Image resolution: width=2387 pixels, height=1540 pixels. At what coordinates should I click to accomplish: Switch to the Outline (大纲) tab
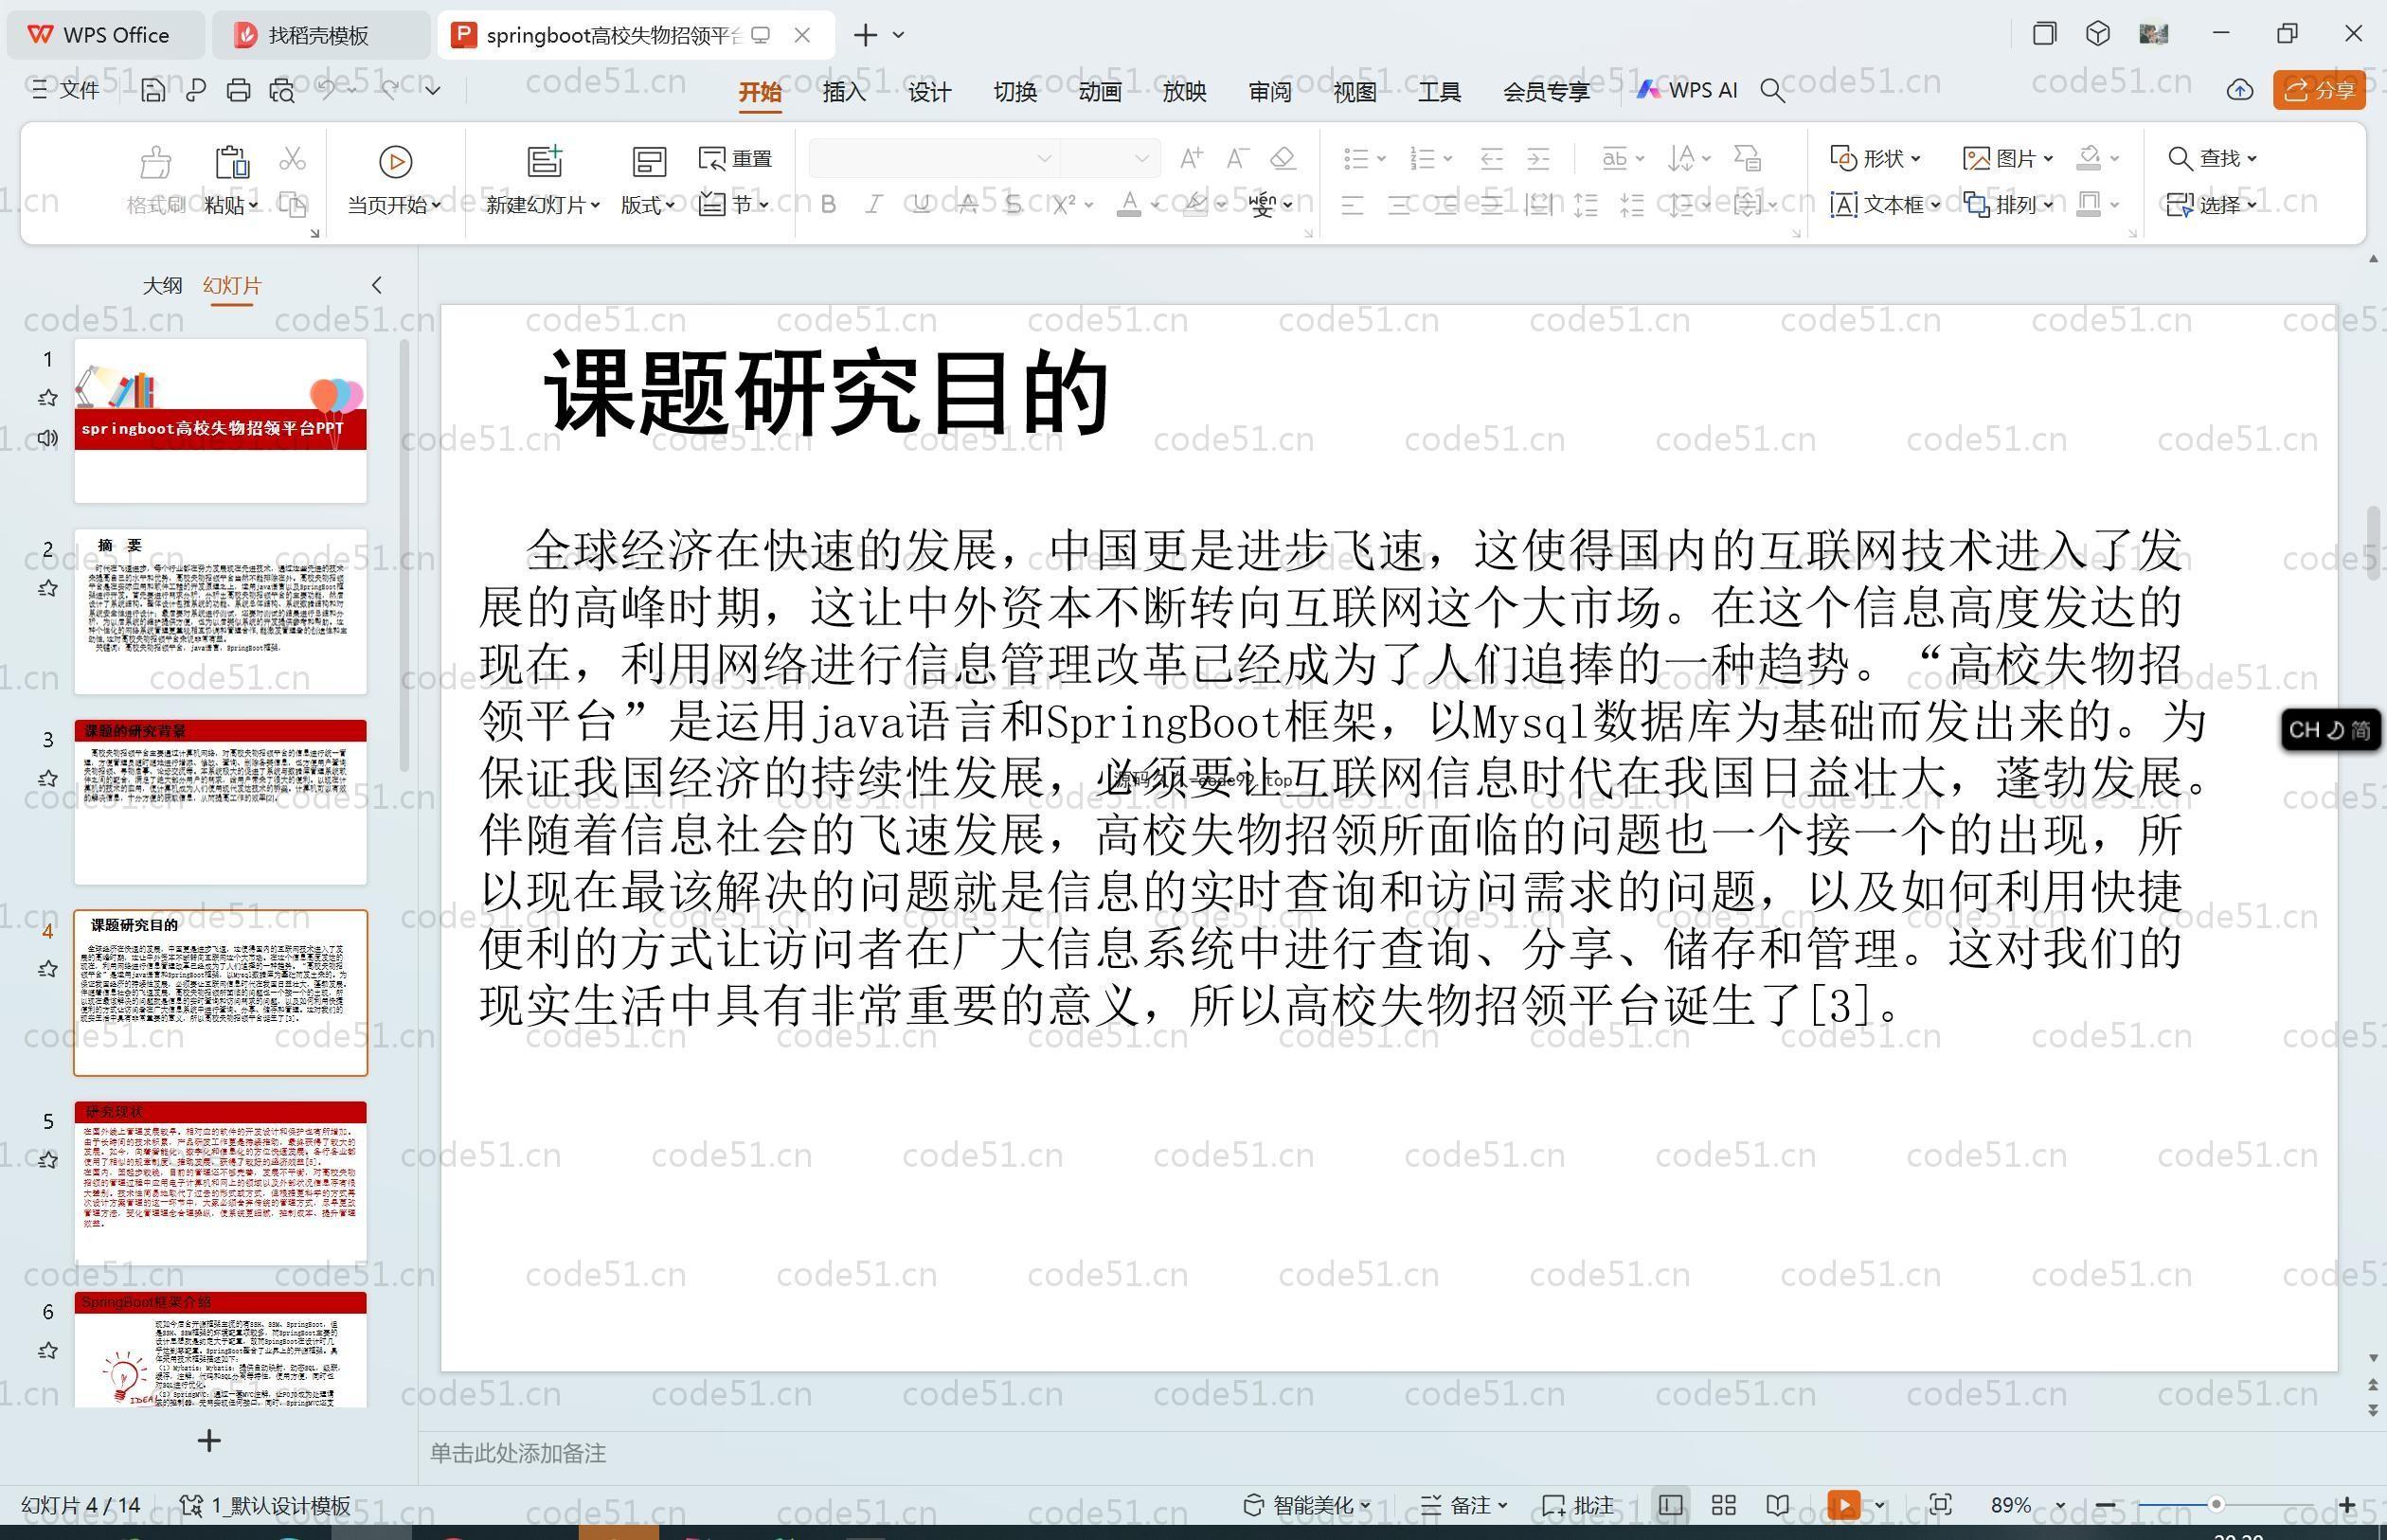[x=162, y=285]
